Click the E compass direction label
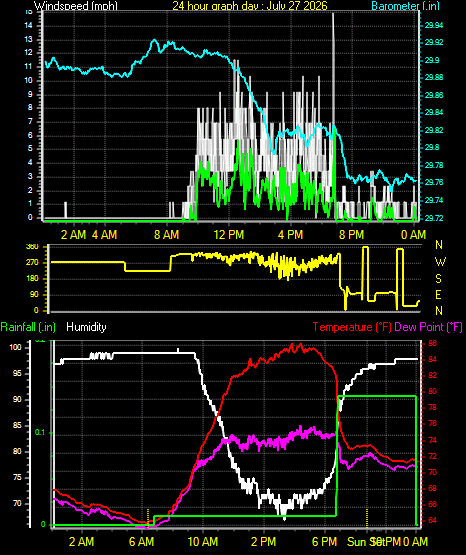Screen dimensions: 466x555 438,295
